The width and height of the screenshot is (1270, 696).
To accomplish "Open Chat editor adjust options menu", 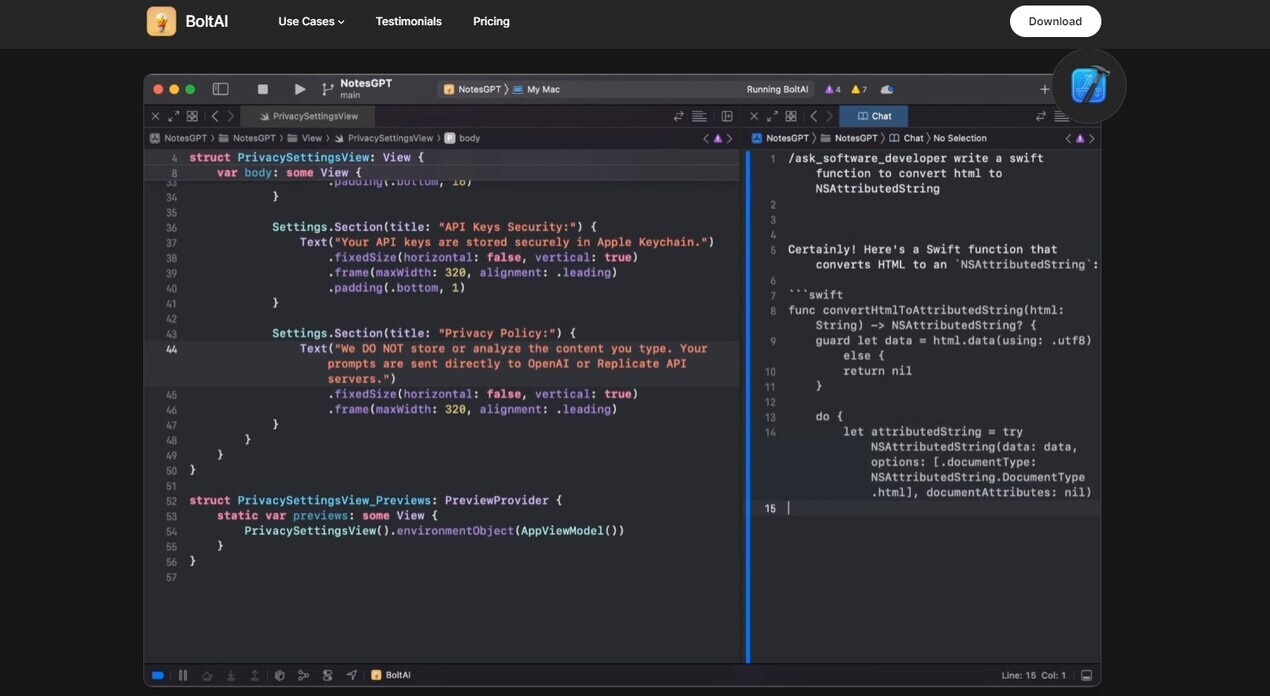I will pyautogui.click(x=1062, y=116).
